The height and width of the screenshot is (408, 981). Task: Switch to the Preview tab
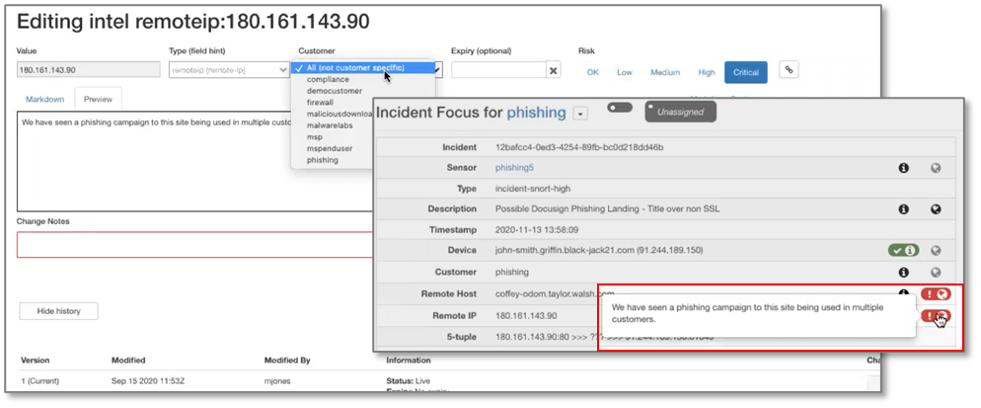[x=97, y=99]
